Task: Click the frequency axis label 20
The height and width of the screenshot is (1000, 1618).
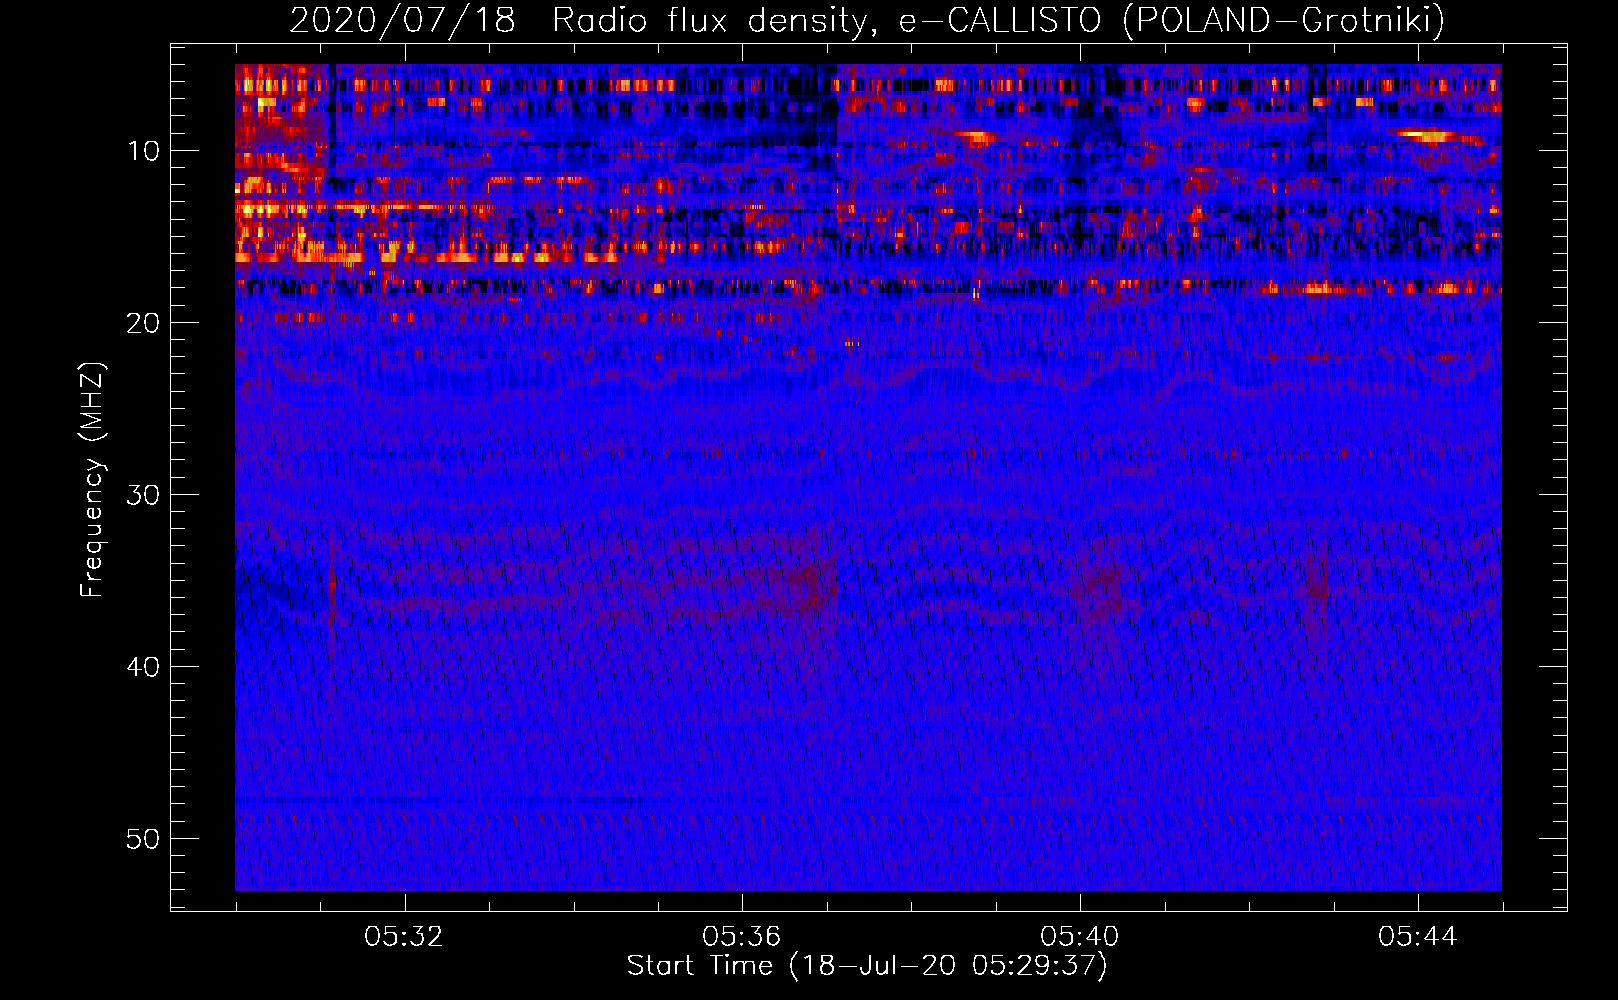Action: pos(144,323)
